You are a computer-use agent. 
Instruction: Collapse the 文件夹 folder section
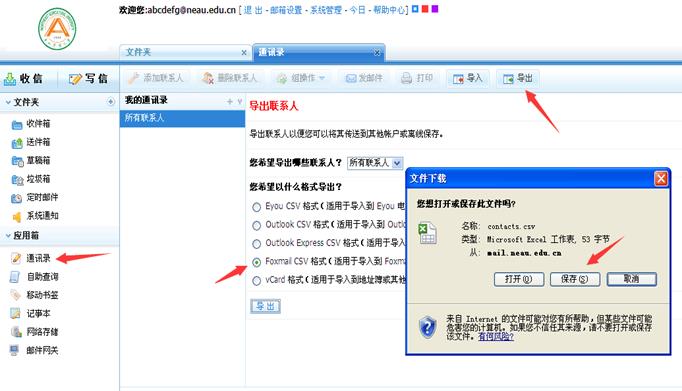[x=8, y=102]
